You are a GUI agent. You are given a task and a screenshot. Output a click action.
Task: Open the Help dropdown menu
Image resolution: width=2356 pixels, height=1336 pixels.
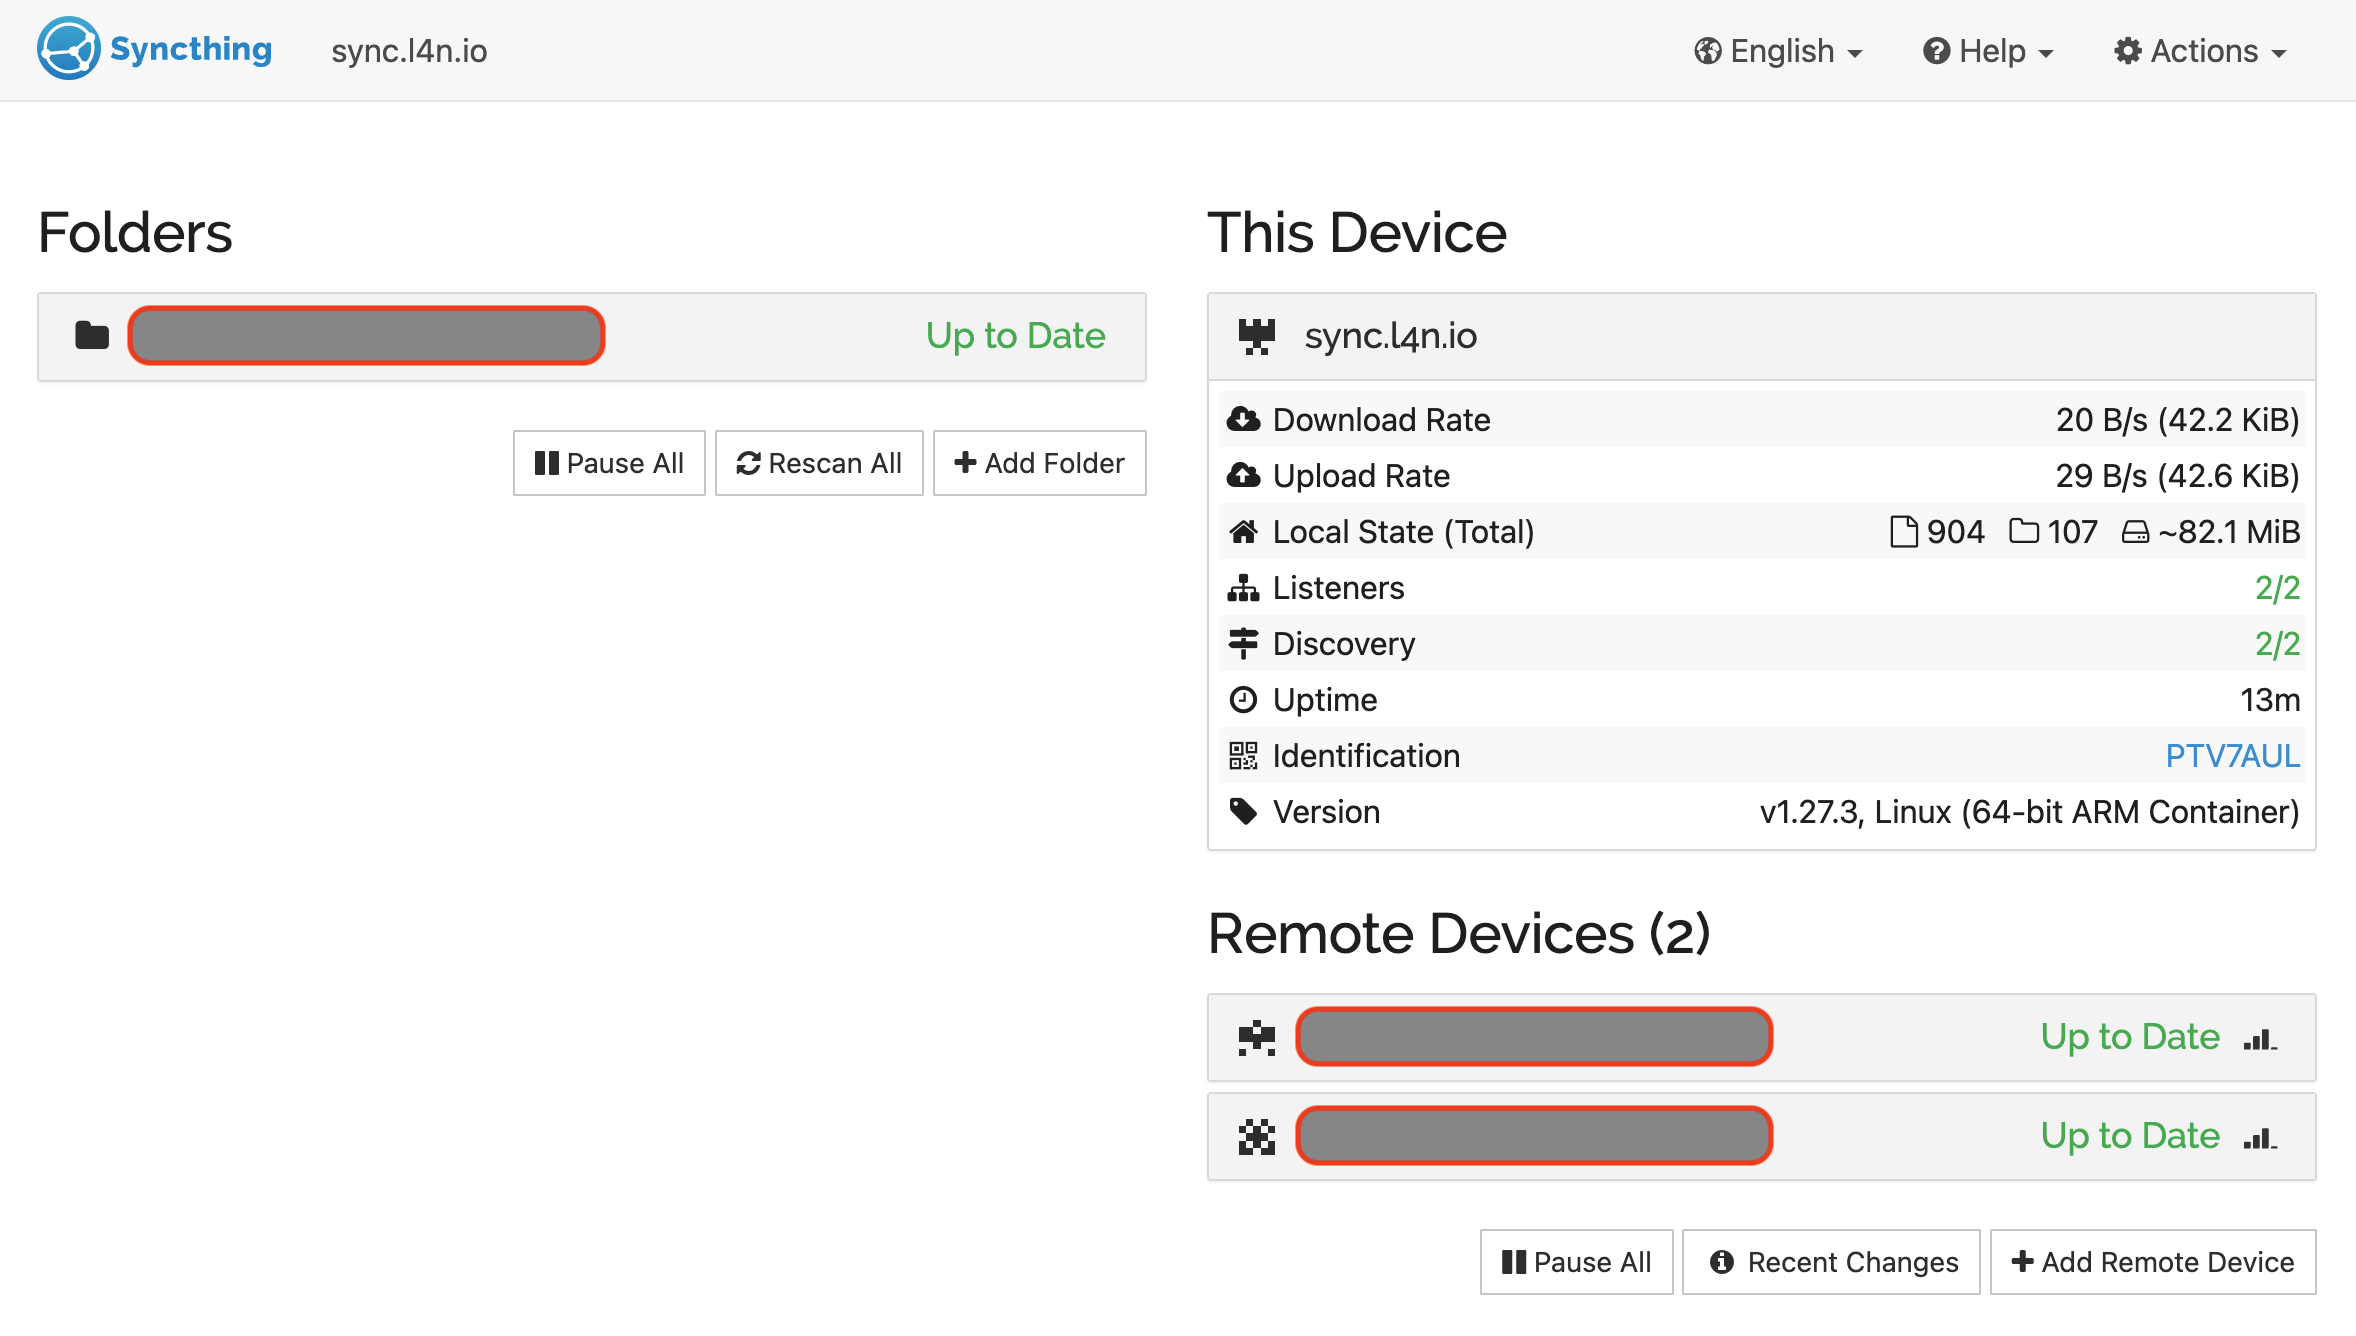click(x=1988, y=51)
